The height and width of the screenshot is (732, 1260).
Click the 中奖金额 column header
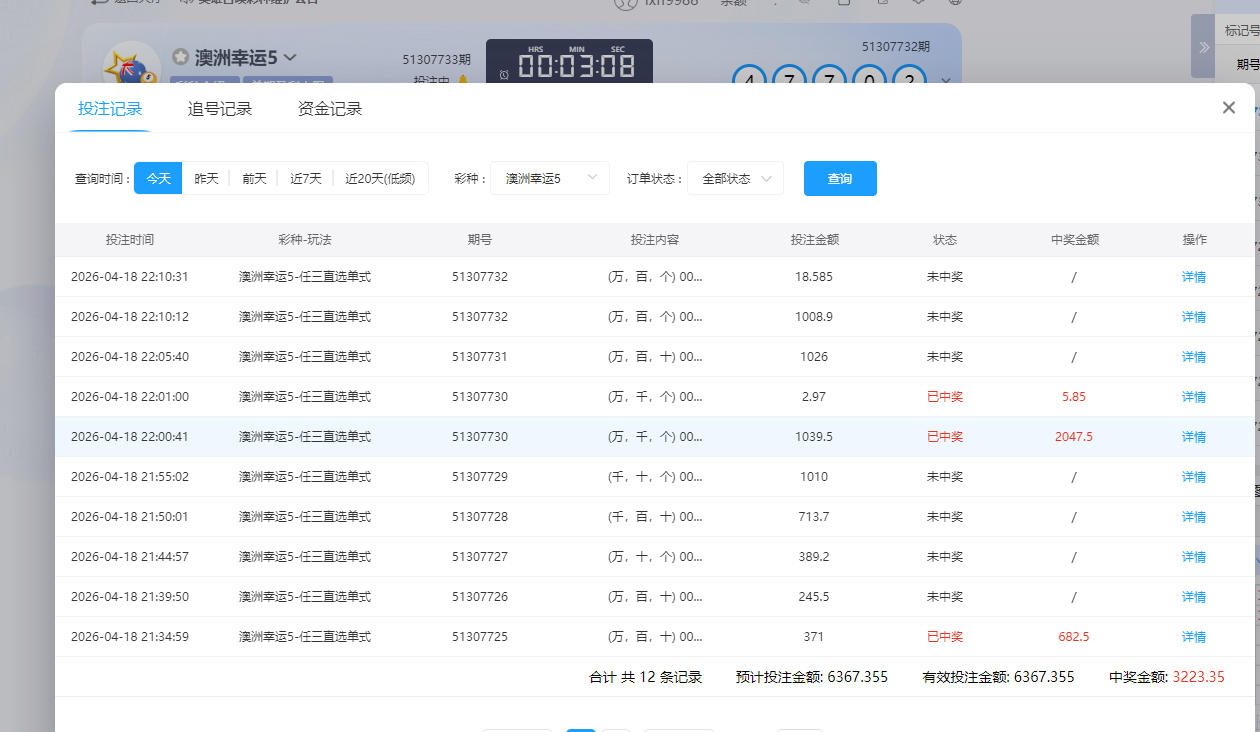point(1075,240)
